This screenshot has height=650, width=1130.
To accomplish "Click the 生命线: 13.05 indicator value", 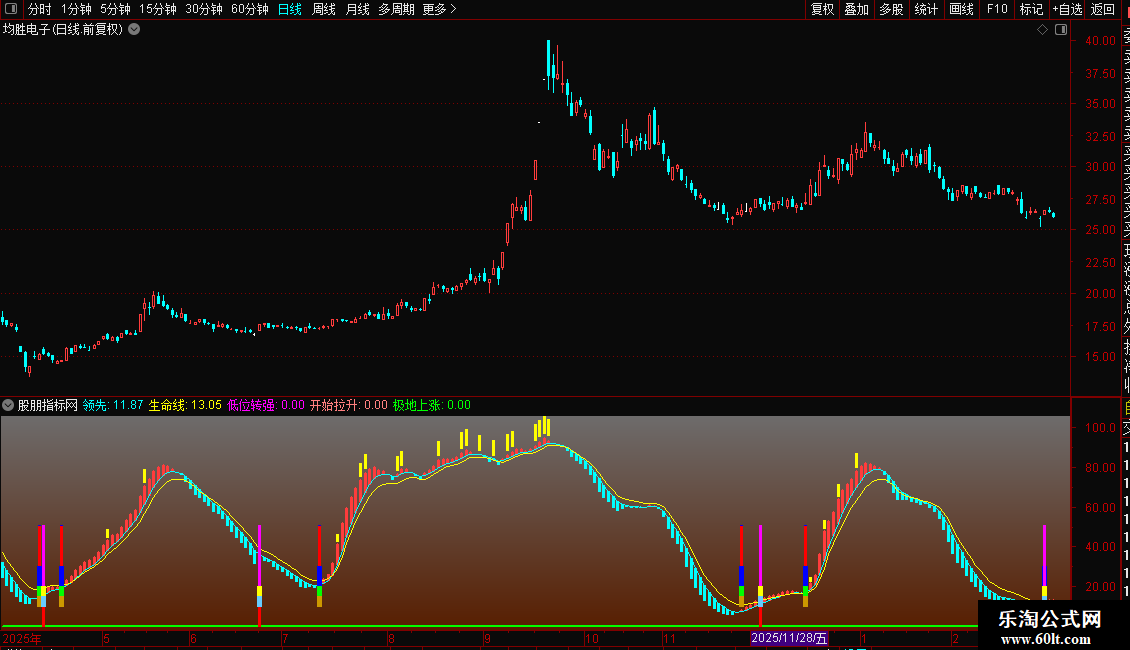I will pos(185,405).
